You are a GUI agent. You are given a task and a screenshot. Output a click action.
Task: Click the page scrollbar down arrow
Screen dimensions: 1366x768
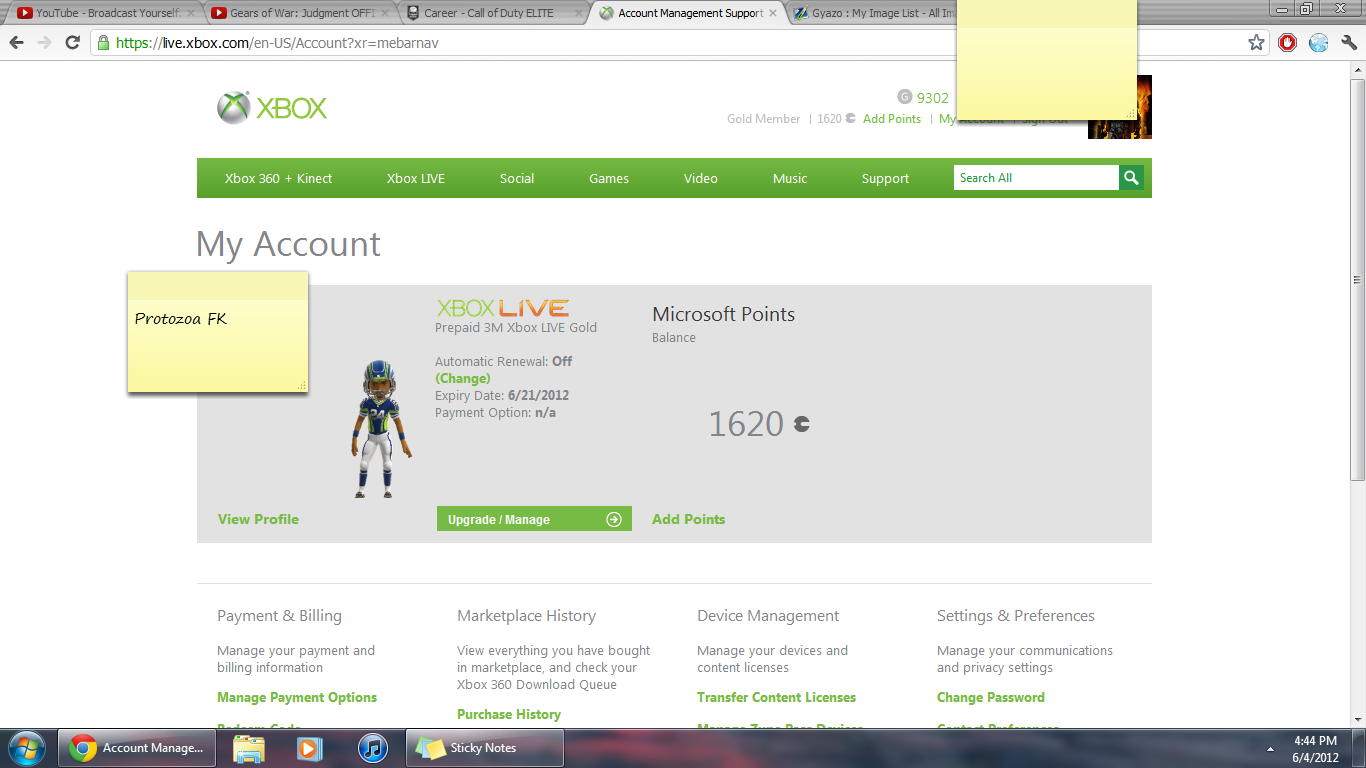[1357, 719]
